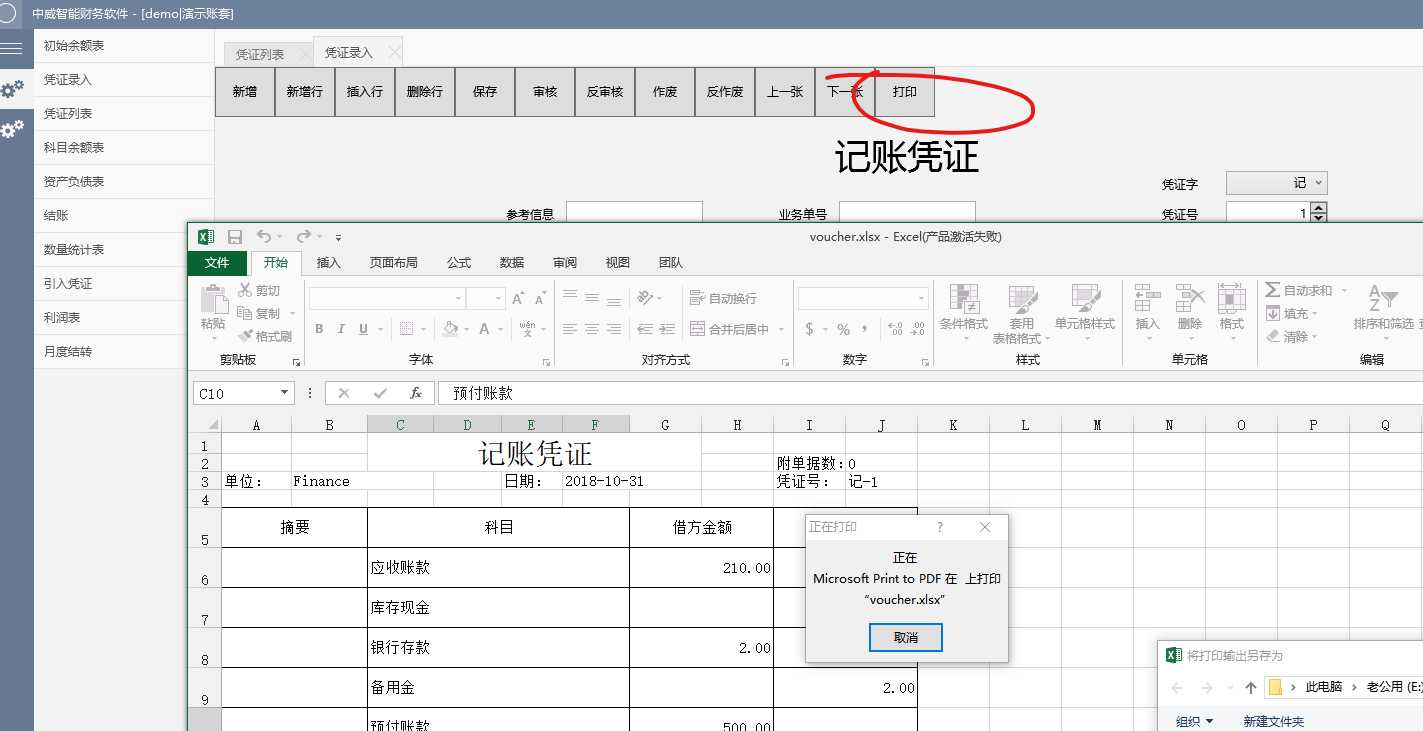Click the decrease font size icon
The image size is (1423, 731).
[540, 298]
